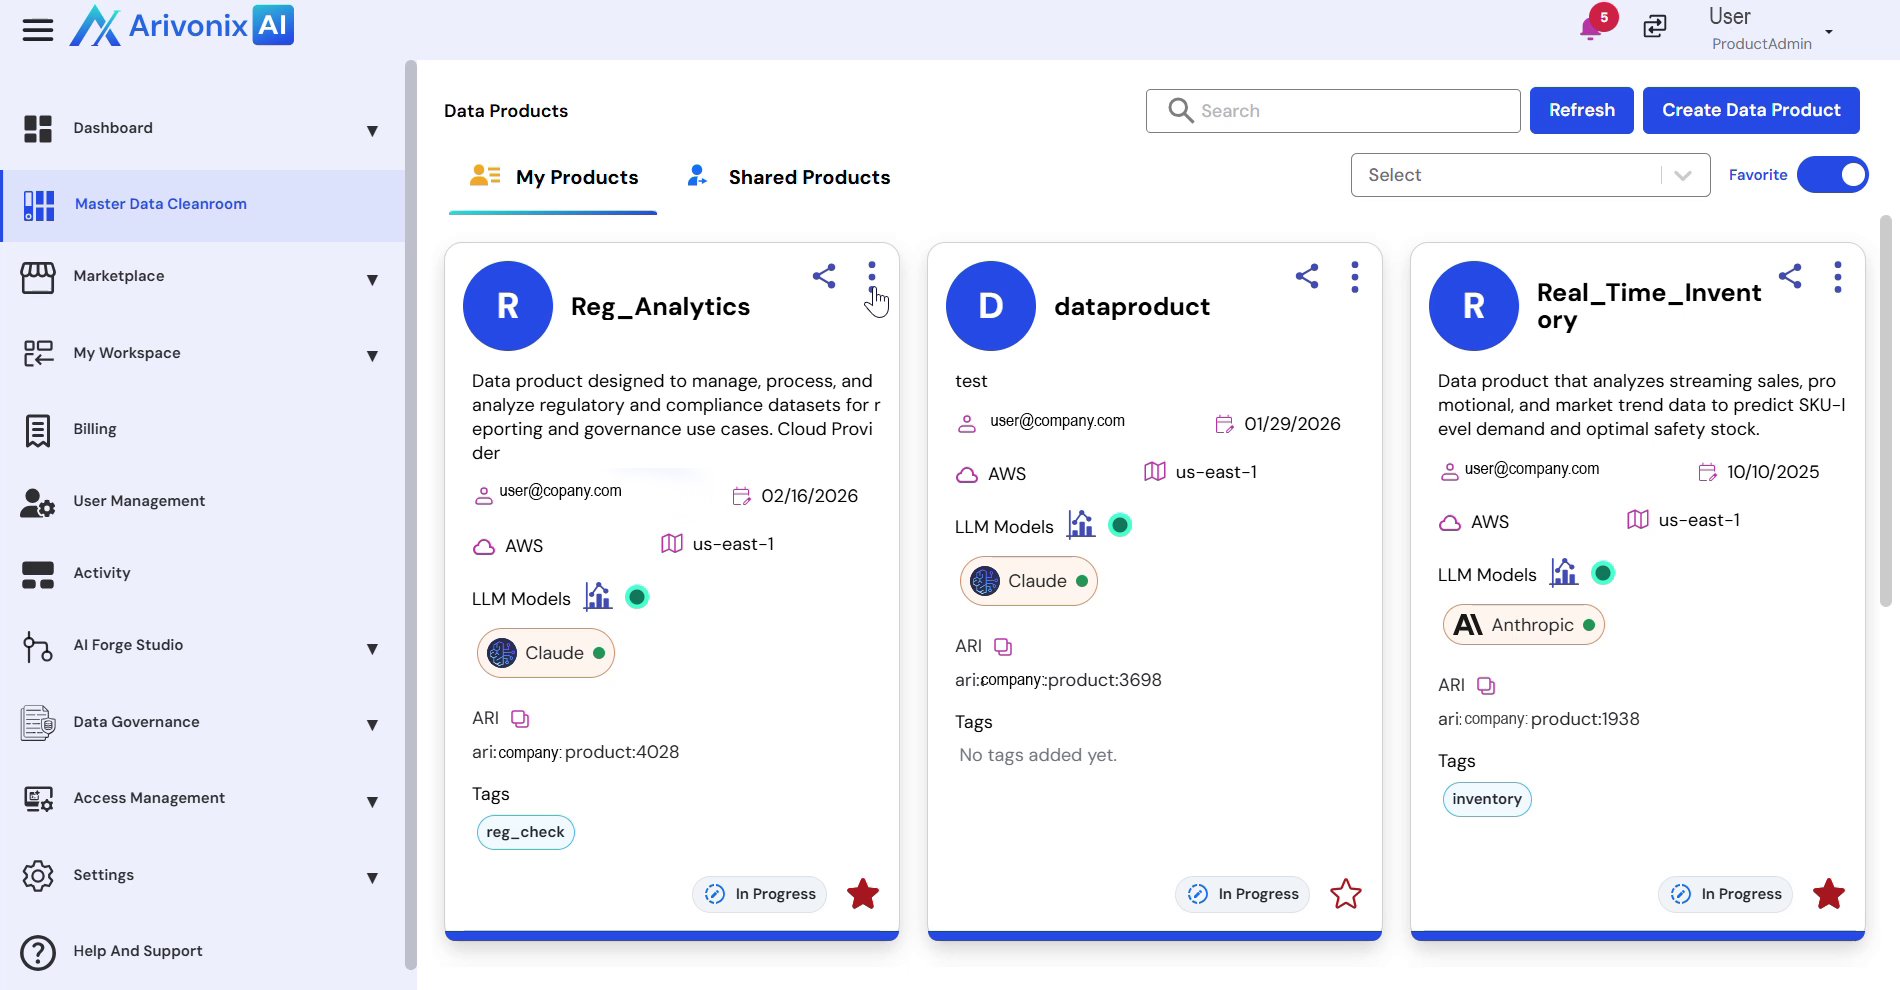Open the Select dropdown filter
The height and width of the screenshot is (990, 1900).
pos(1529,175)
